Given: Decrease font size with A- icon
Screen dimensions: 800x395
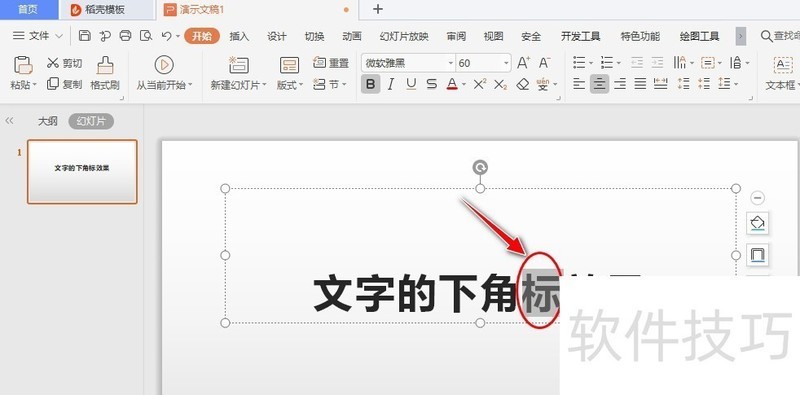Looking at the screenshot, I should pos(544,63).
